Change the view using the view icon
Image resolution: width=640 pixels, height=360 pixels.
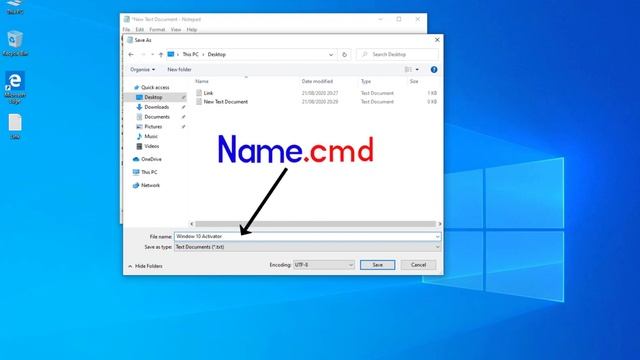[x=408, y=69]
